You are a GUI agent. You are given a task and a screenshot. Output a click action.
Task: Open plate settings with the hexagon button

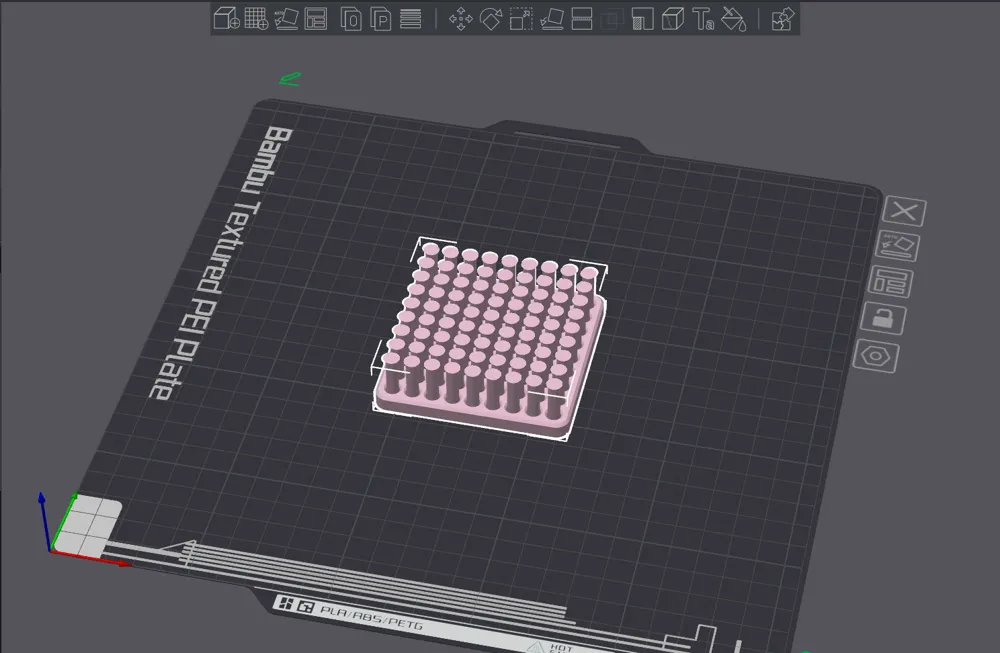pyautogui.click(x=876, y=356)
